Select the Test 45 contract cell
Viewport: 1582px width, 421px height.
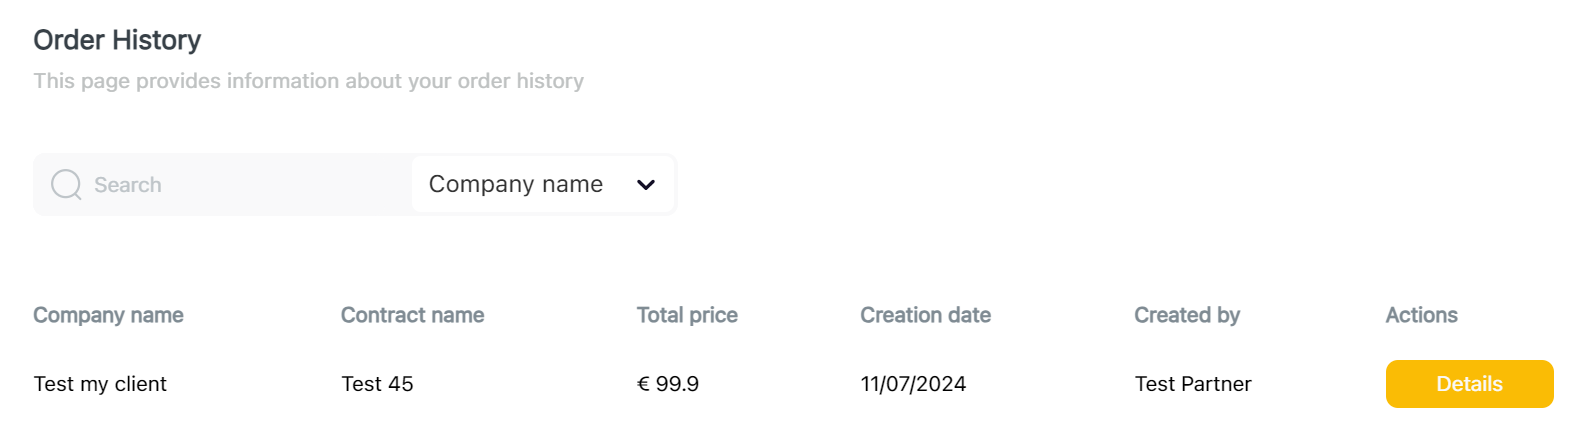tap(377, 384)
